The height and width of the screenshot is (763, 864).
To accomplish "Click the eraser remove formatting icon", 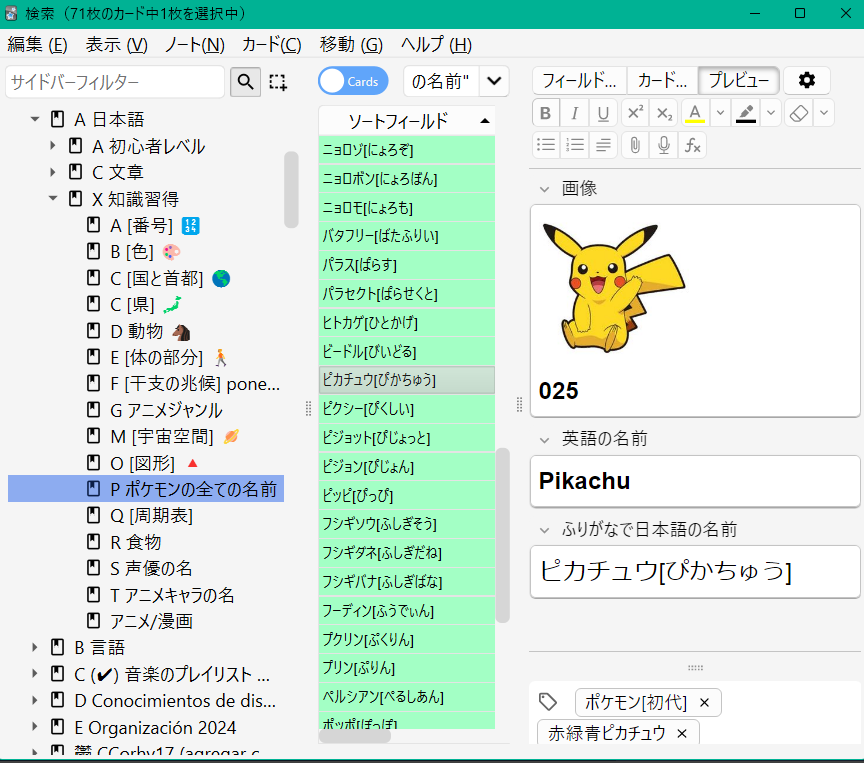I will click(798, 113).
